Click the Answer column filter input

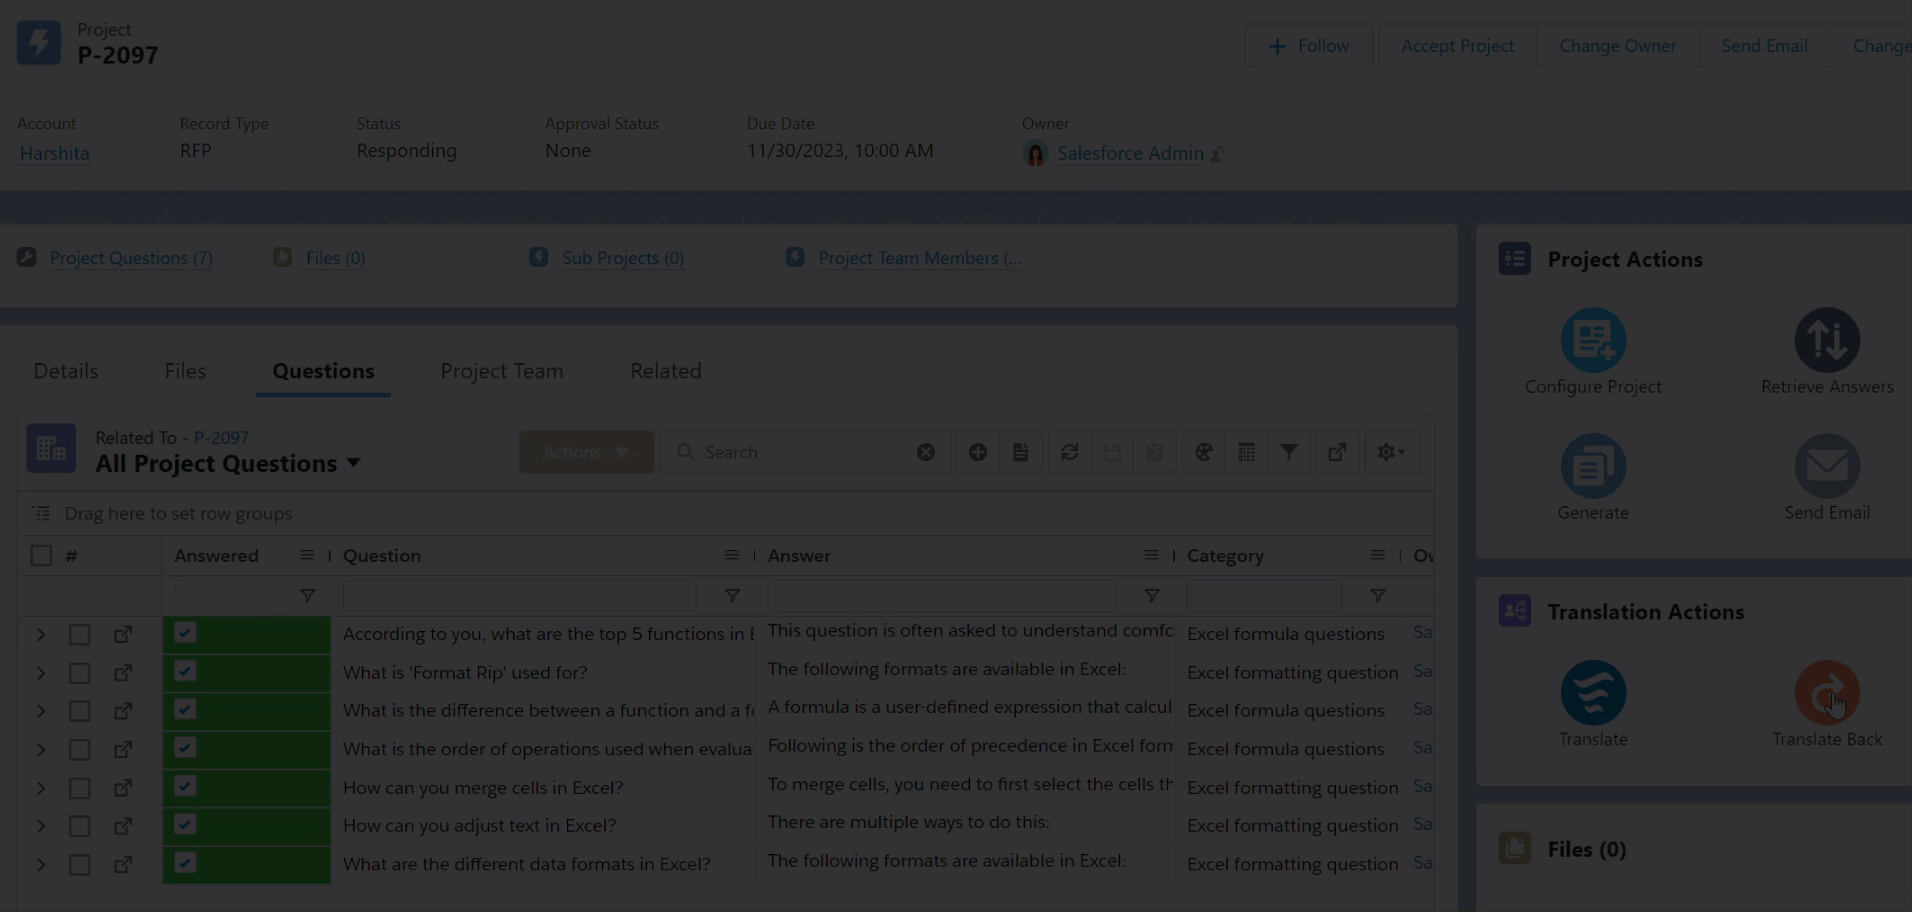941,596
